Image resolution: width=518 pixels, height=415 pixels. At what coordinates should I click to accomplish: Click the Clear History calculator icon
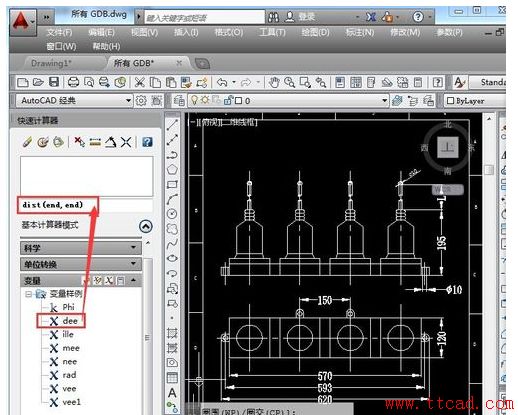(x=43, y=142)
